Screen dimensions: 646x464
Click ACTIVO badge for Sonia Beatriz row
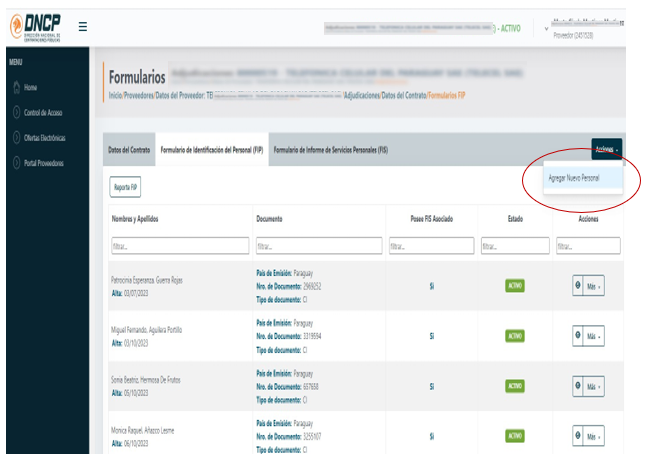coord(515,386)
